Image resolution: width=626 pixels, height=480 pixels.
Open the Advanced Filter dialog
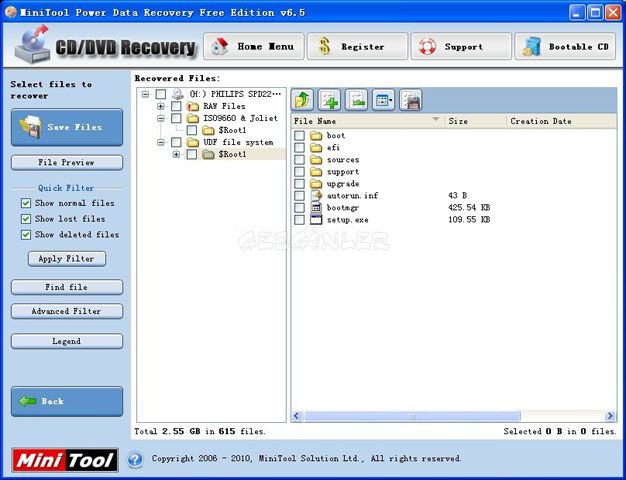point(67,311)
